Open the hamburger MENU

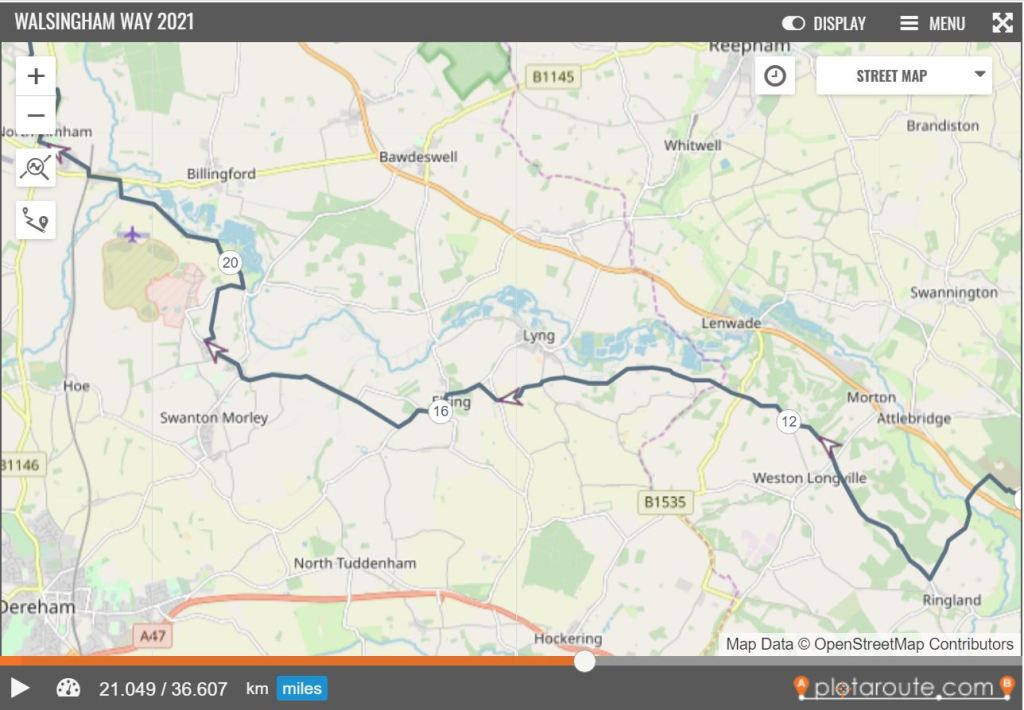click(932, 24)
